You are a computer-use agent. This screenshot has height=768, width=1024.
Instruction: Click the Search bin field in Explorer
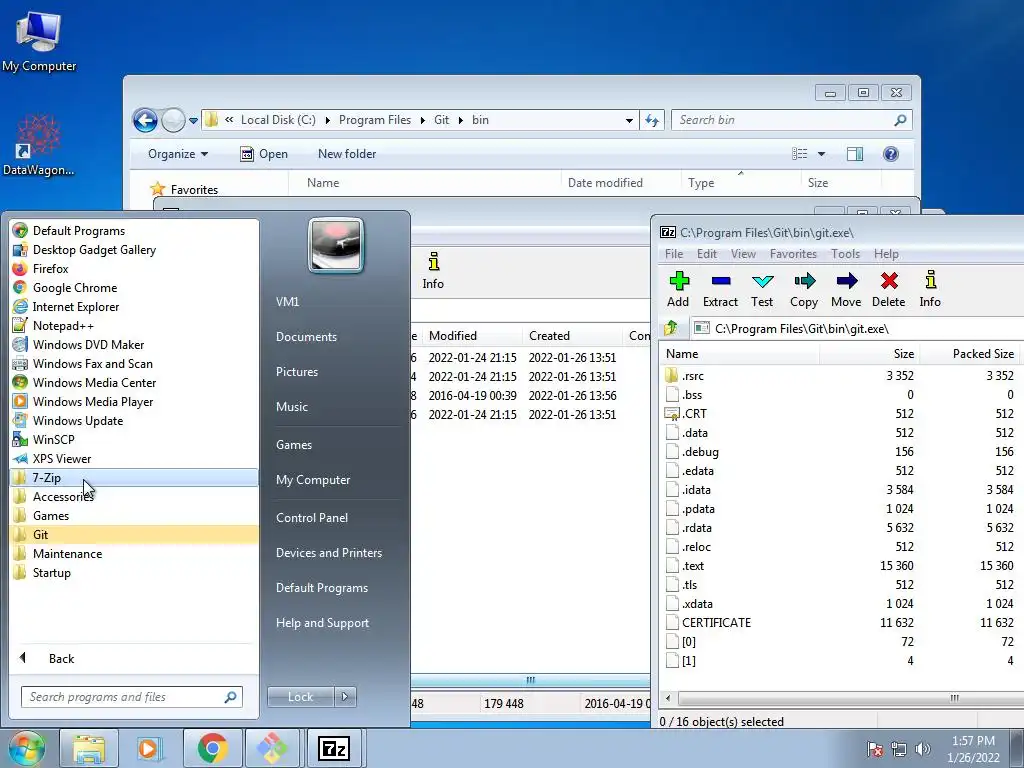[791, 120]
